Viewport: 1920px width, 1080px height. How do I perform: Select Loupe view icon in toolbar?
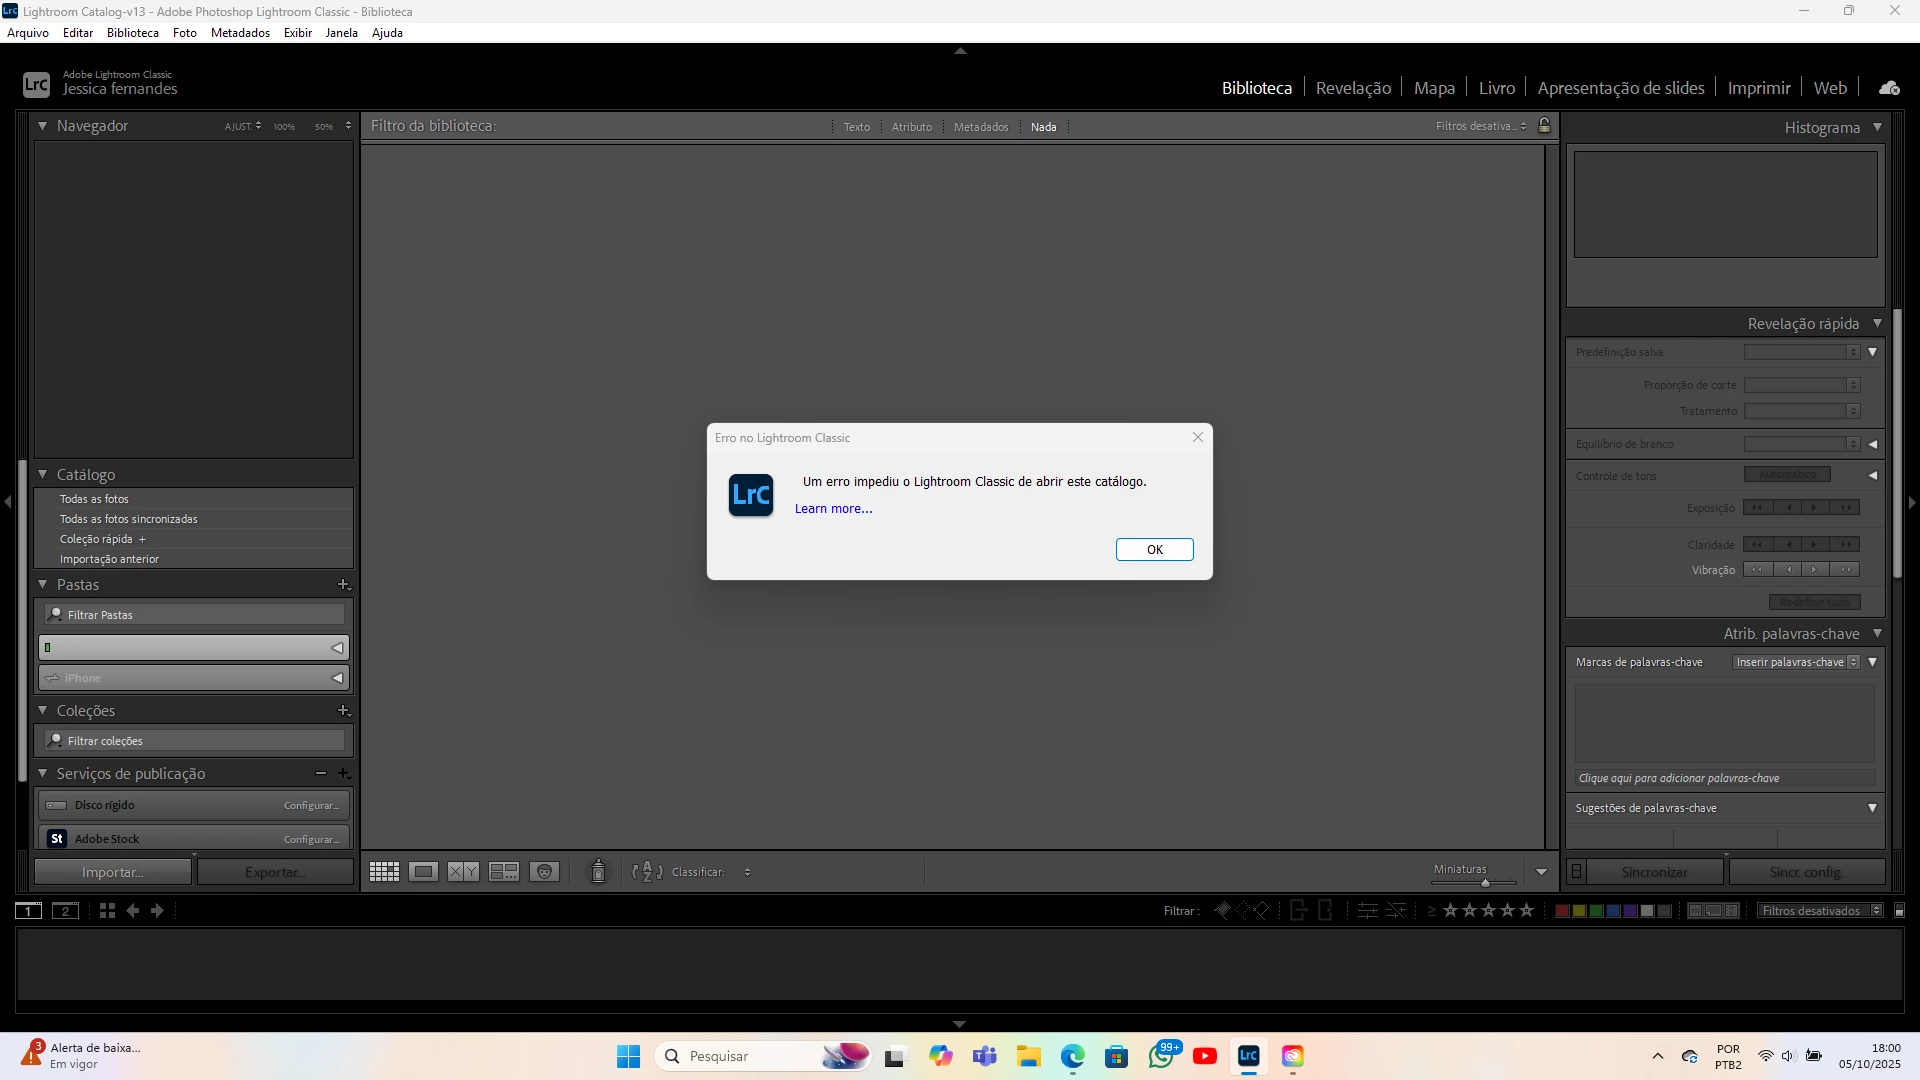tap(424, 872)
